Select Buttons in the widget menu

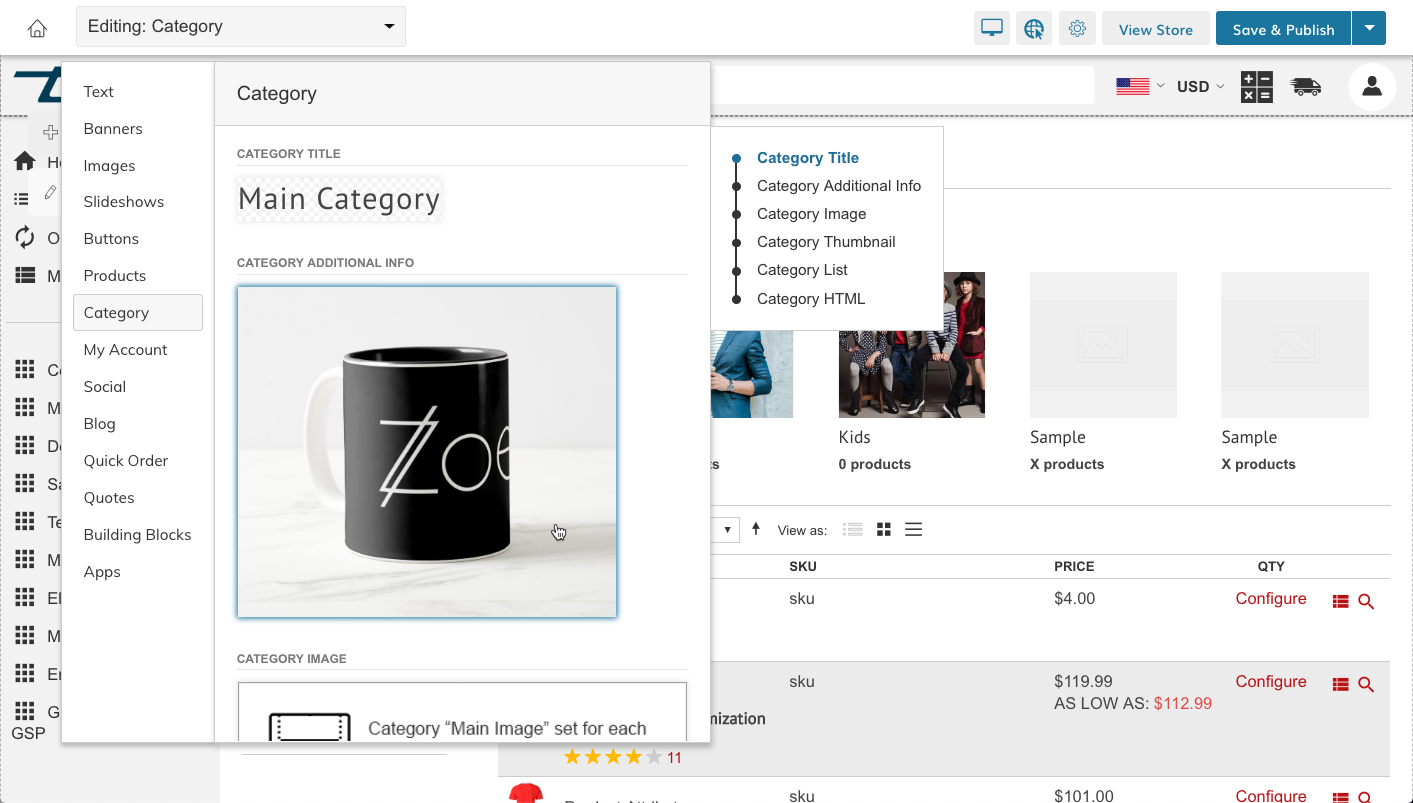111,238
